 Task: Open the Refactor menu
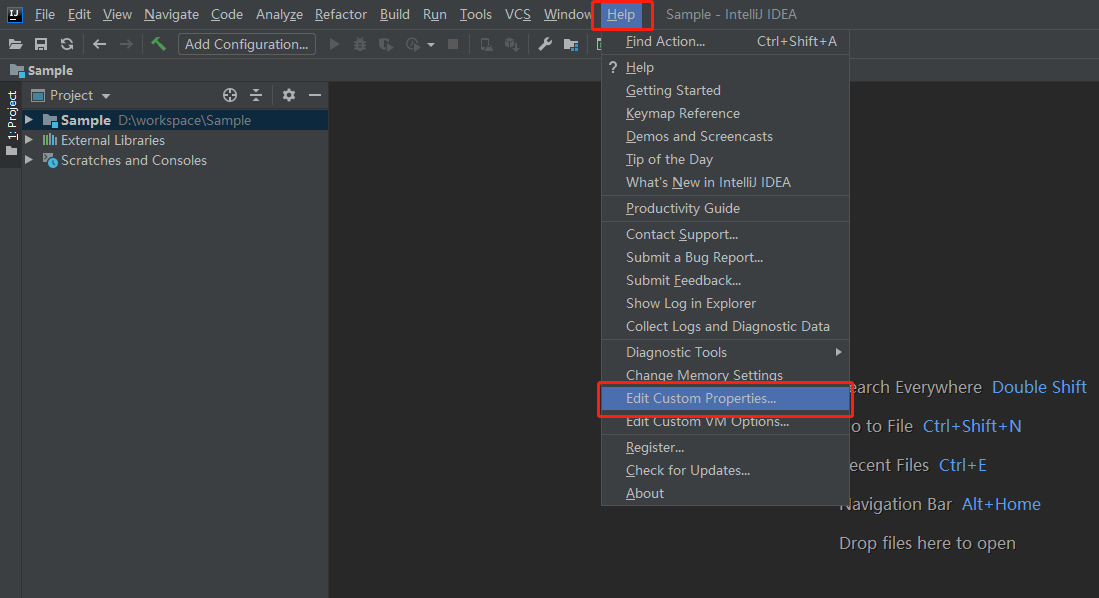[341, 15]
